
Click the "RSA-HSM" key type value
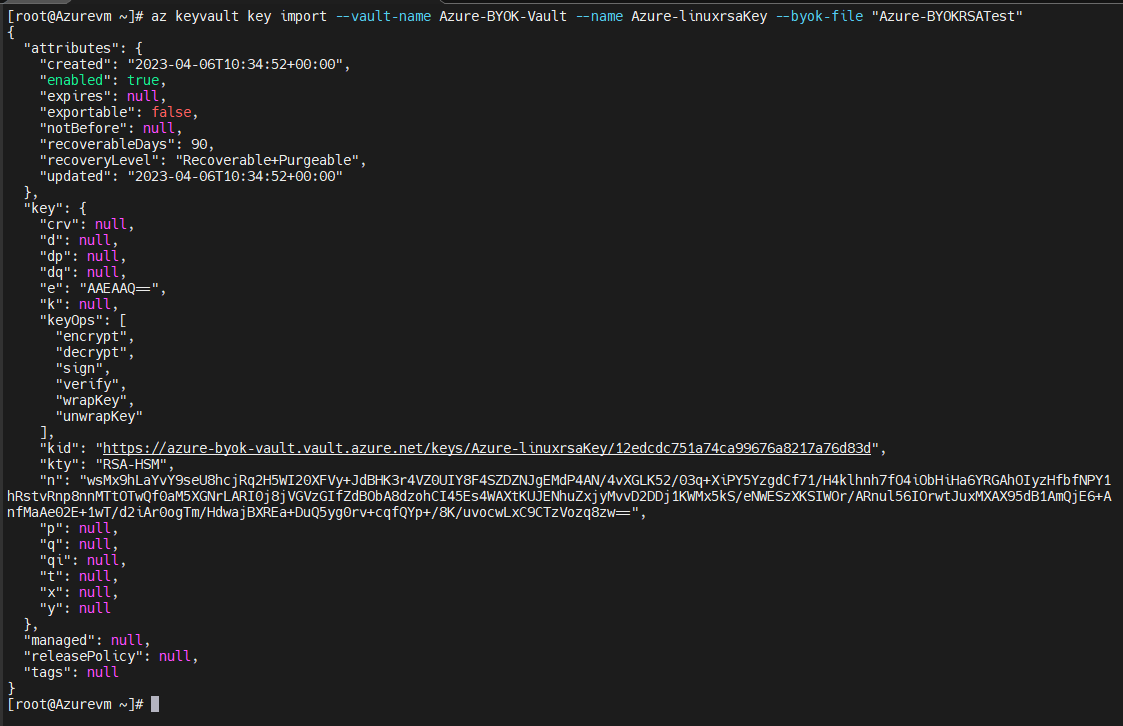click(131, 464)
